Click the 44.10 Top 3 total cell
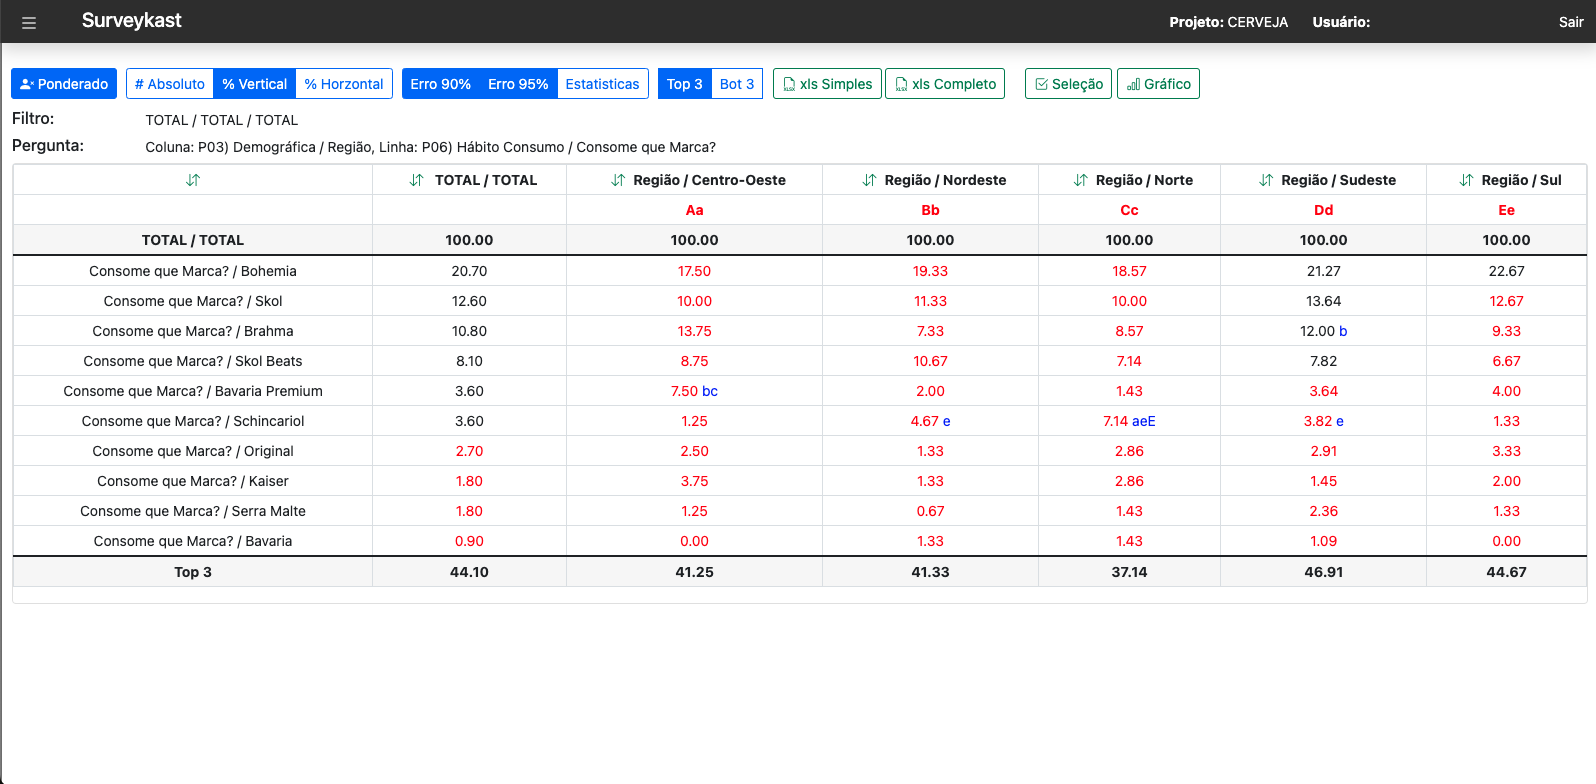 469,572
